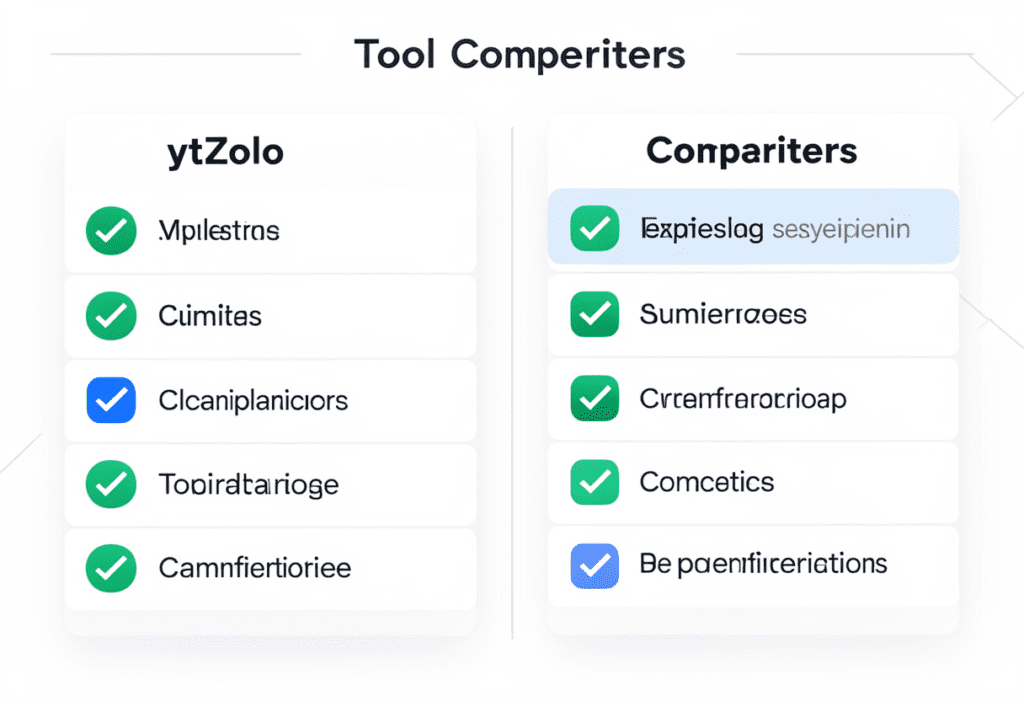This screenshot has width=1024, height=701.
Task: Uncheck the blue Clcaniplaniciors checkbox
Action: (x=111, y=401)
